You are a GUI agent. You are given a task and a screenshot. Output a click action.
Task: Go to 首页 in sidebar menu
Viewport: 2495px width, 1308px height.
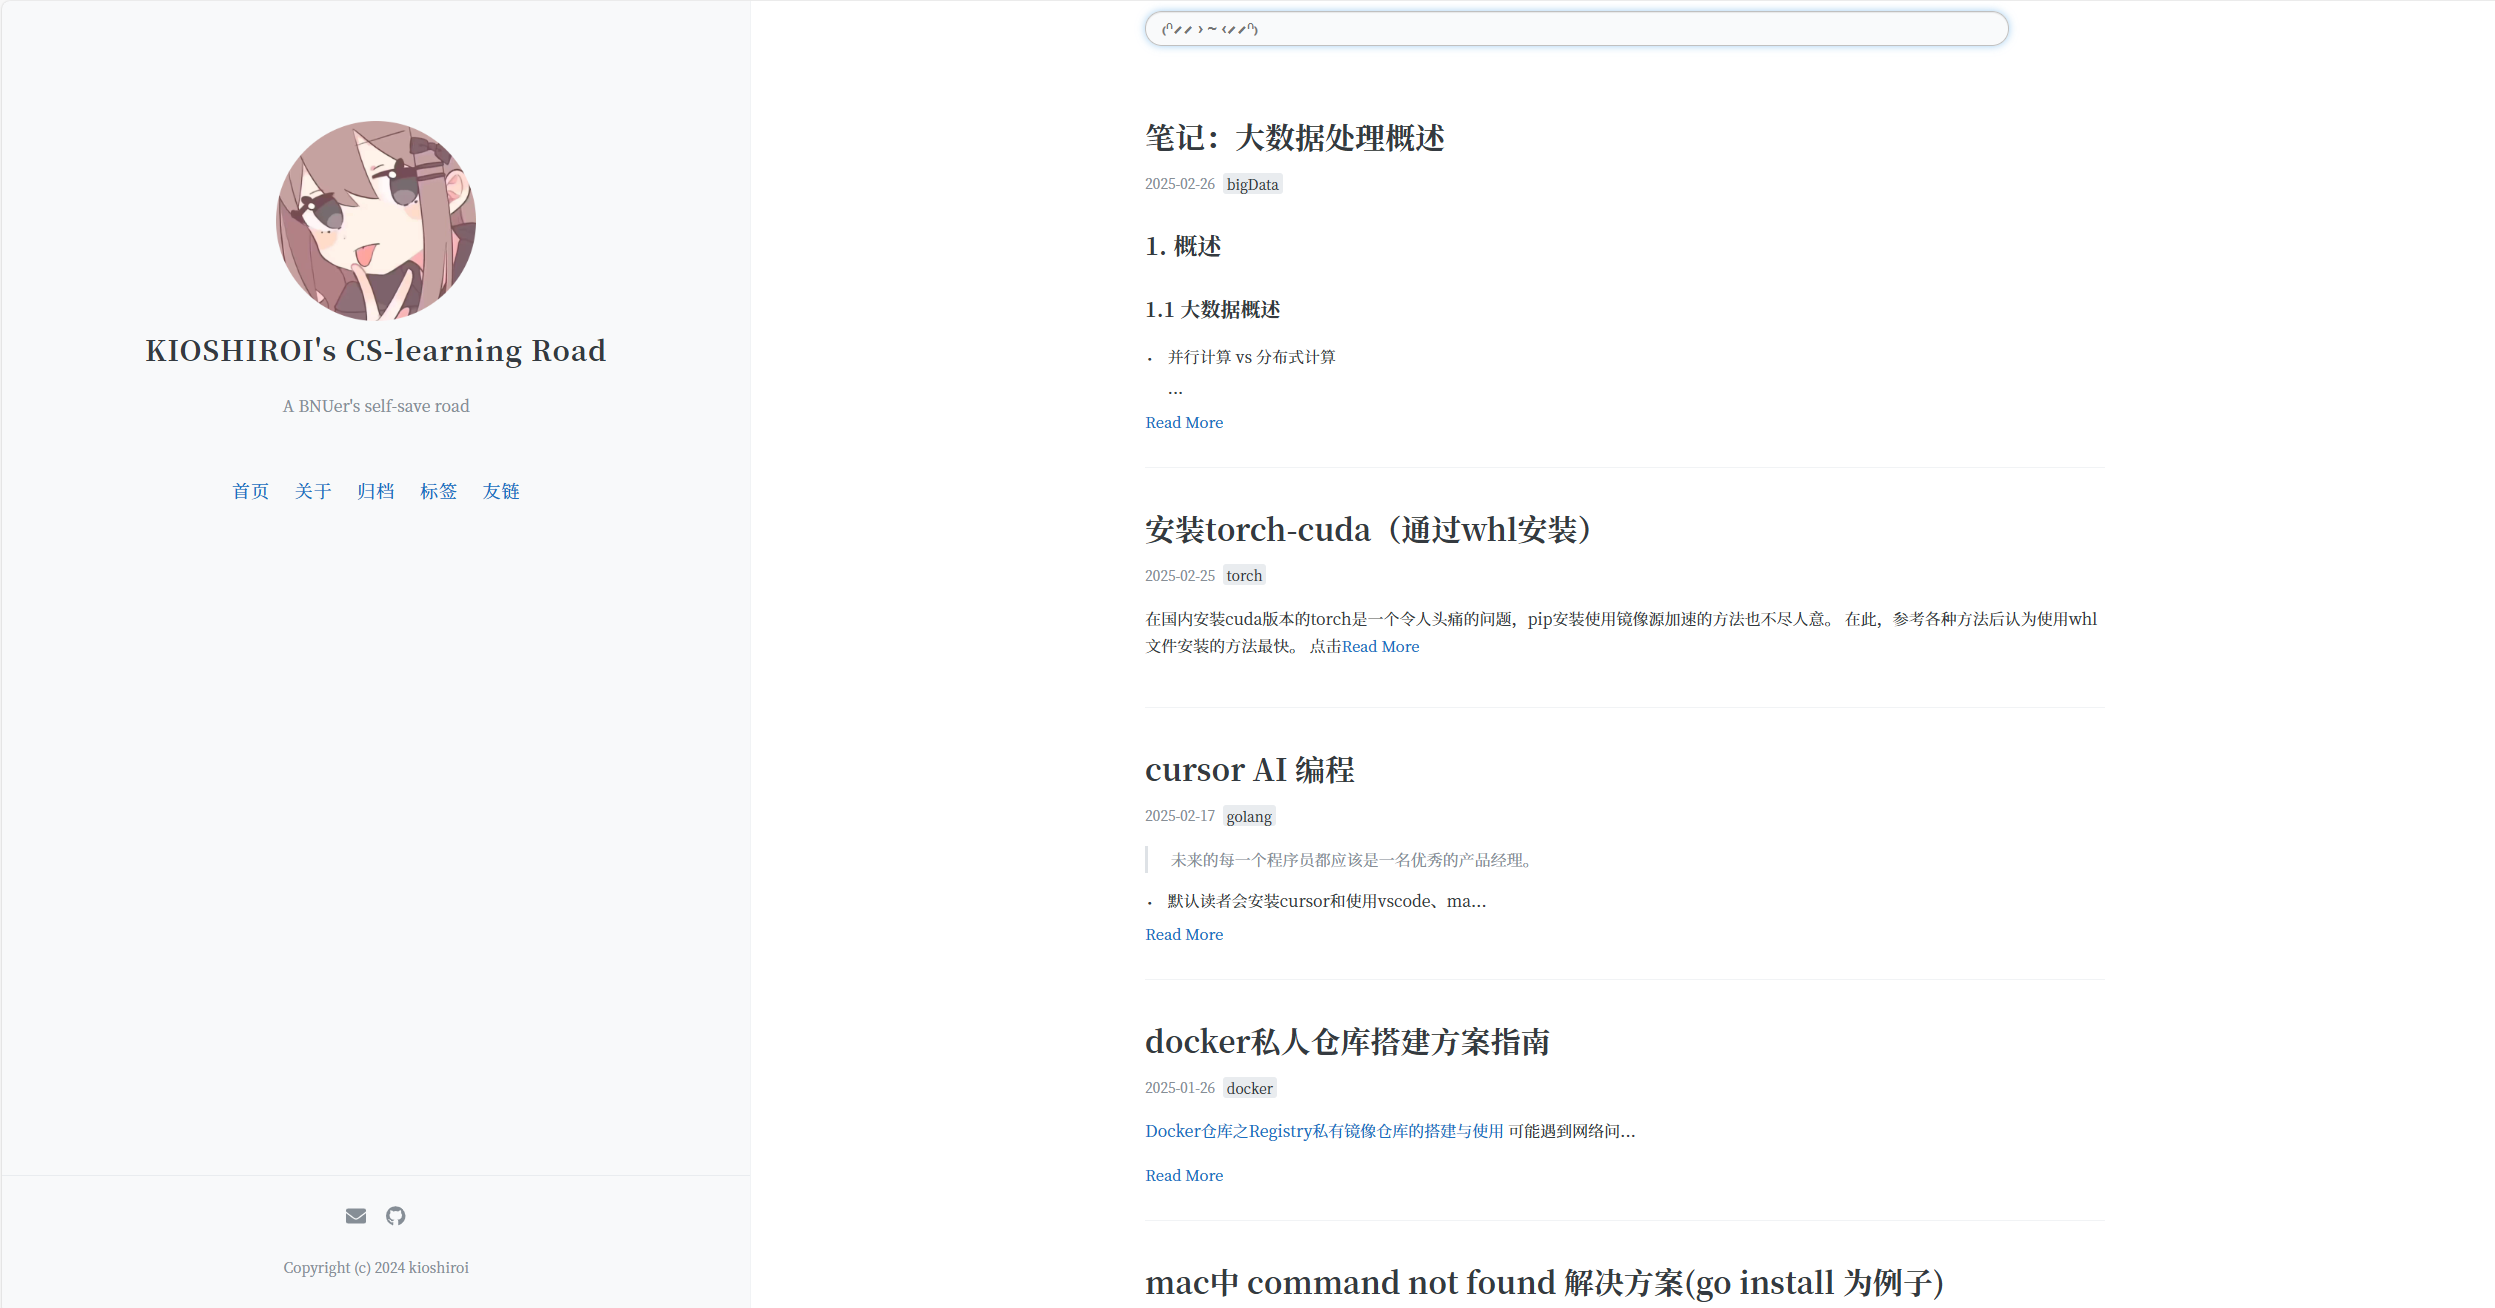(251, 491)
